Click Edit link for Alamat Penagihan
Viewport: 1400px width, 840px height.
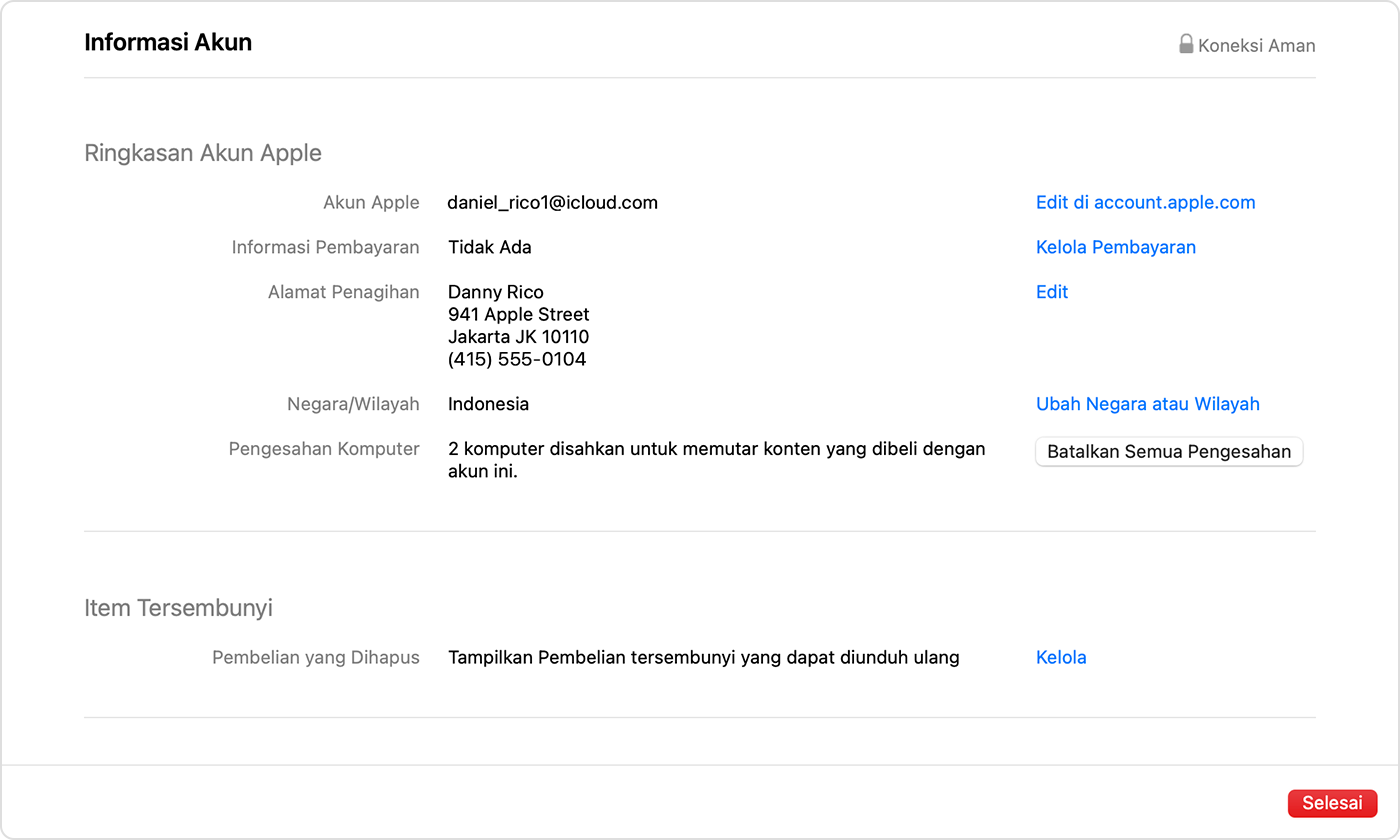tap(1052, 292)
